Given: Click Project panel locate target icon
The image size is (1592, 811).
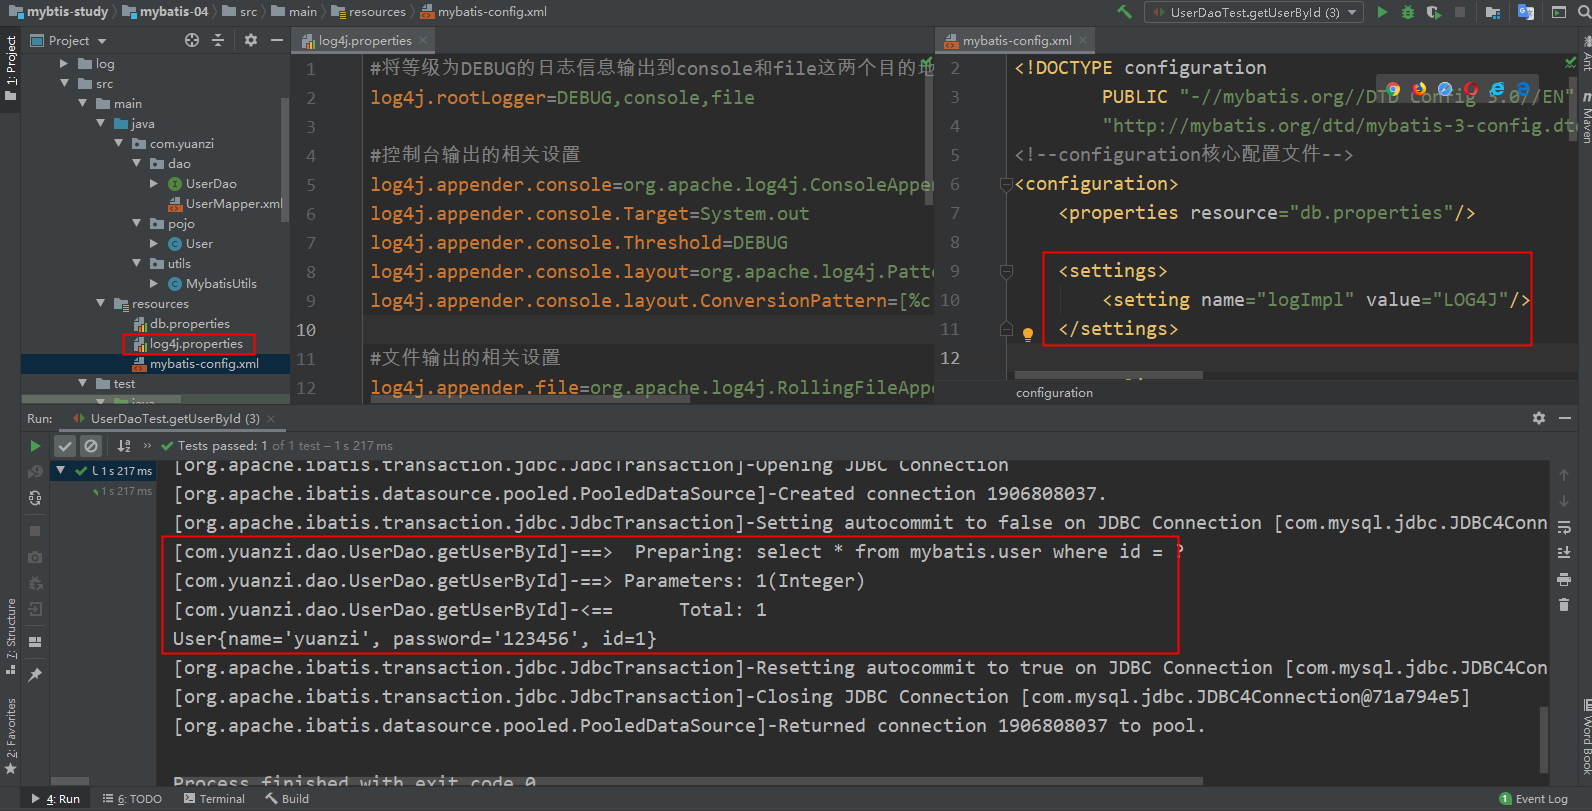Looking at the screenshot, I should tap(192, 40).
